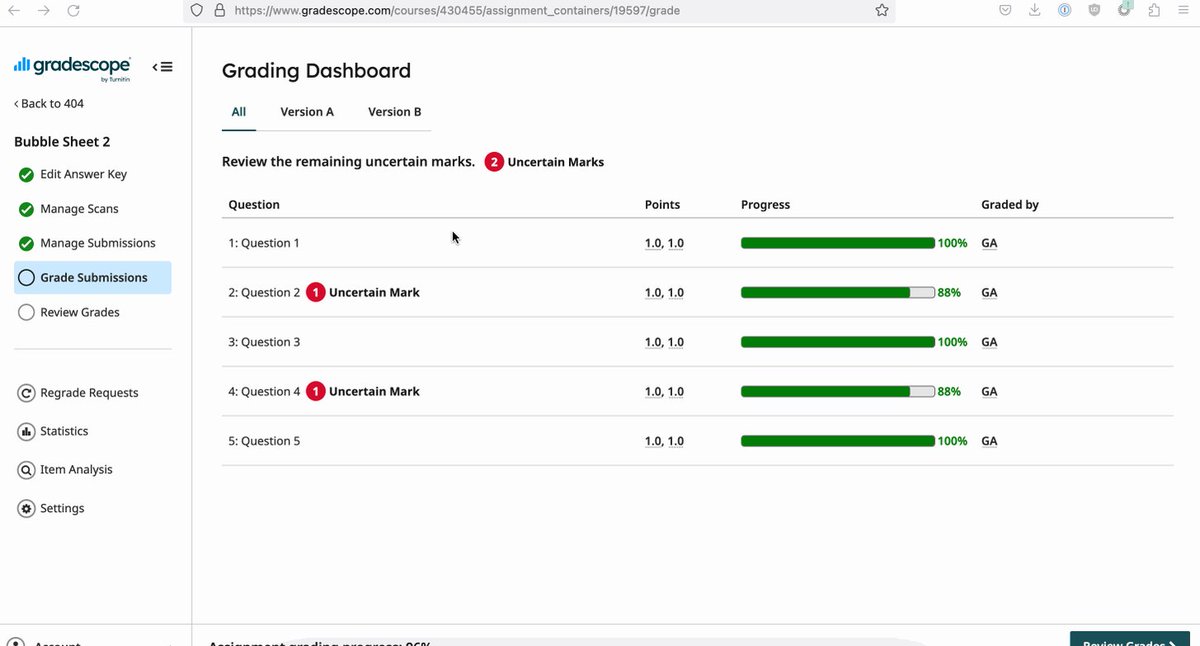The width and height of the screenshot is (1200, 646).
Task: Click GA grader initials for Question 3
Action: 989,342
